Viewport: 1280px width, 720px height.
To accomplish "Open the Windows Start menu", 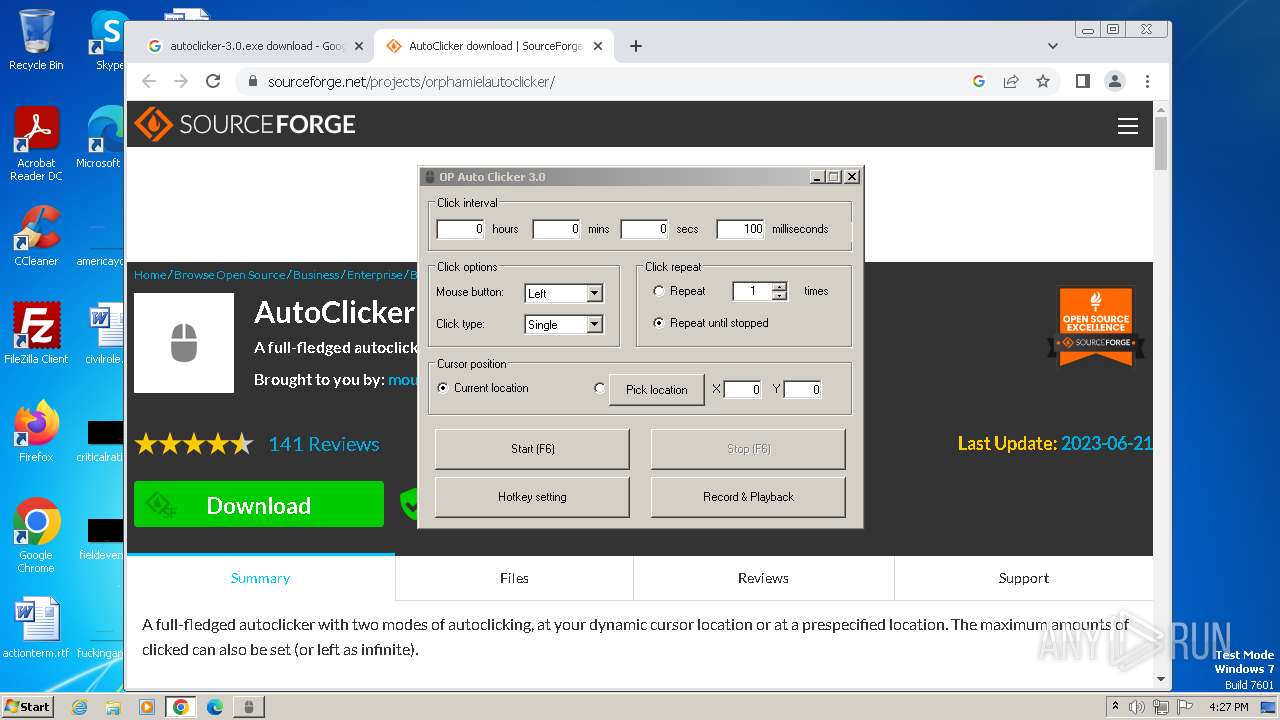I will (28, 706).
